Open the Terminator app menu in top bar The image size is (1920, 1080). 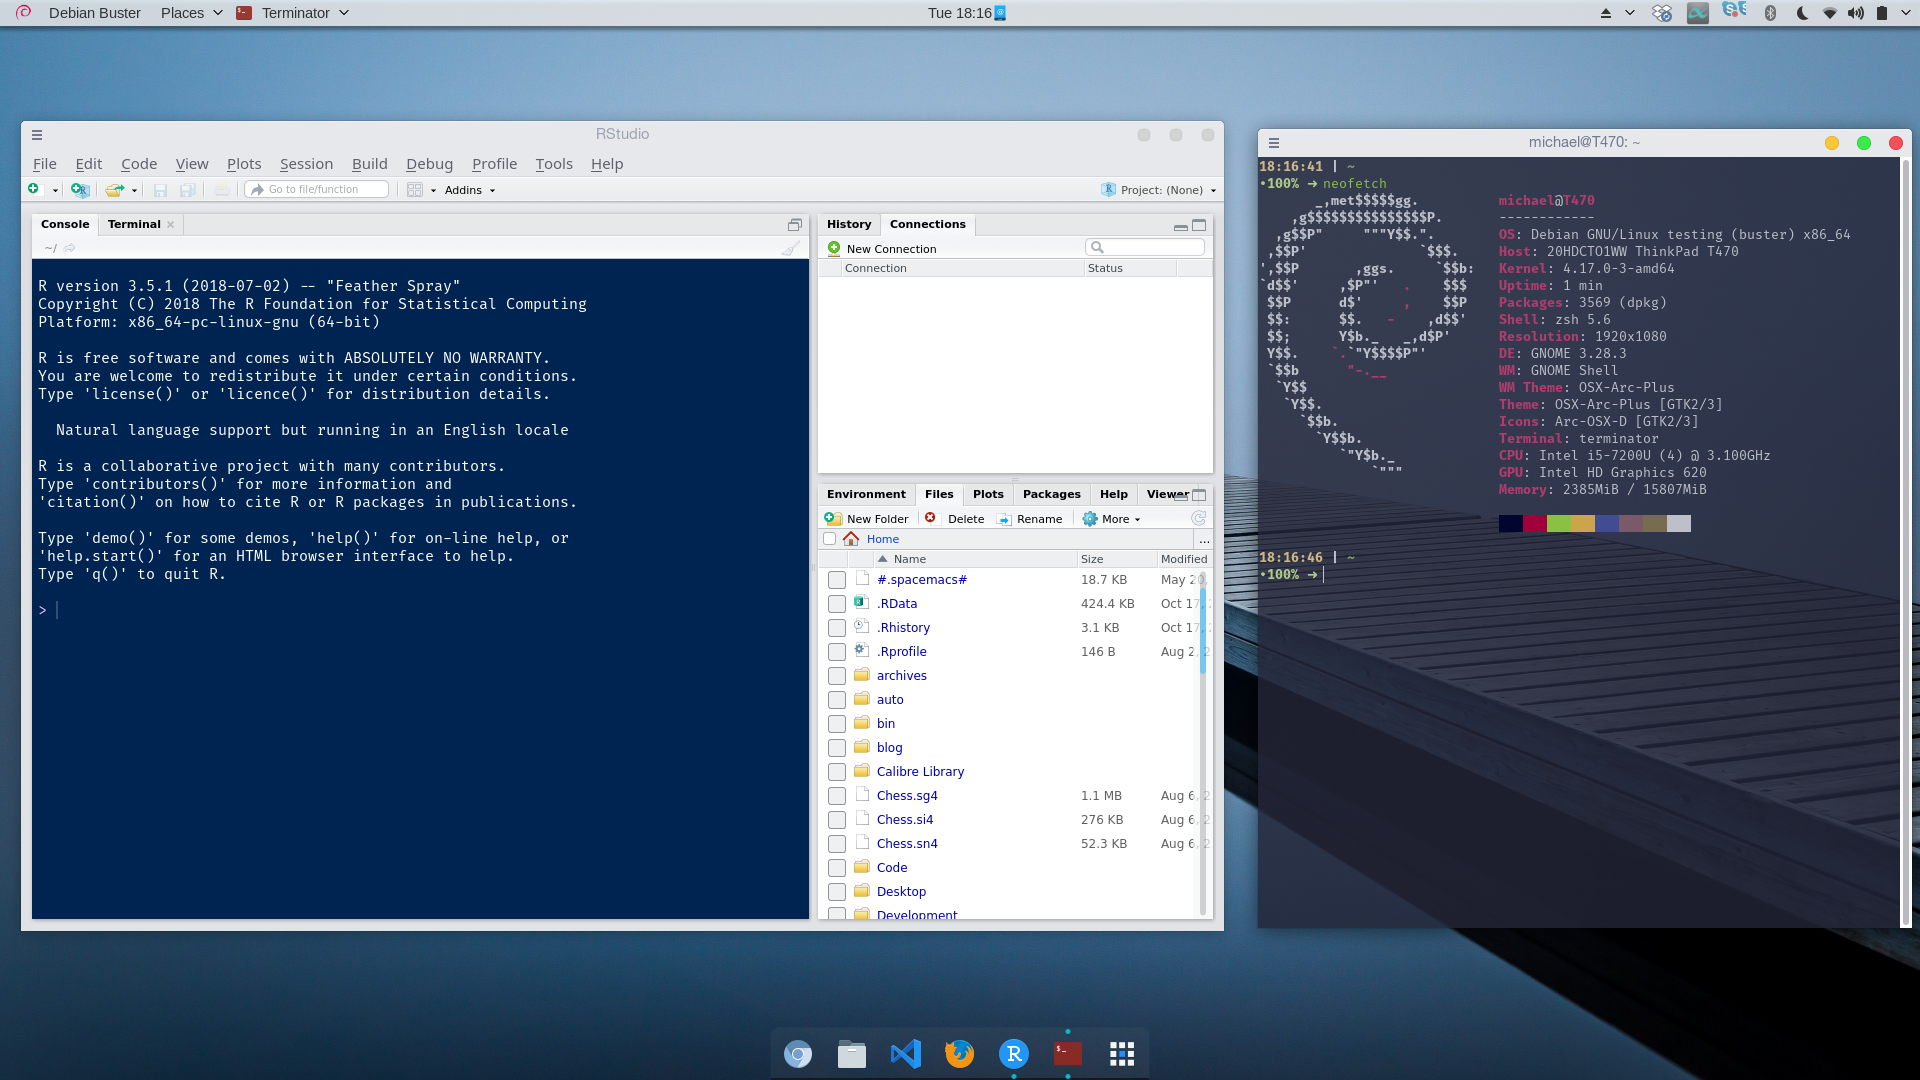coord(293,13)
